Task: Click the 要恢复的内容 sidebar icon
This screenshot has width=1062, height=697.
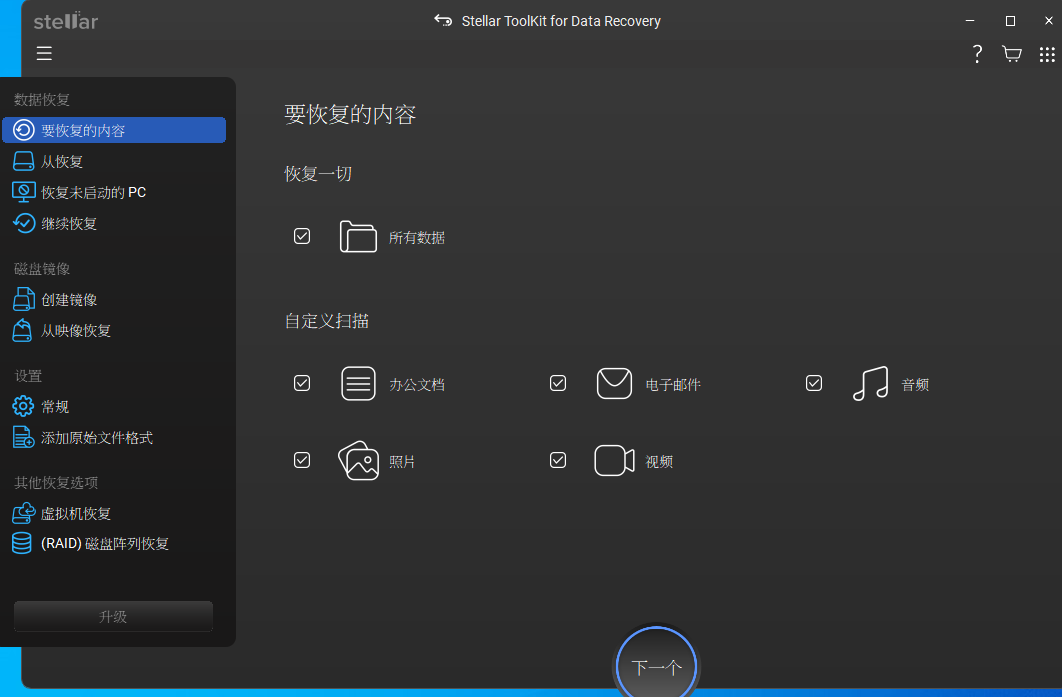Action: pos(24,130)
